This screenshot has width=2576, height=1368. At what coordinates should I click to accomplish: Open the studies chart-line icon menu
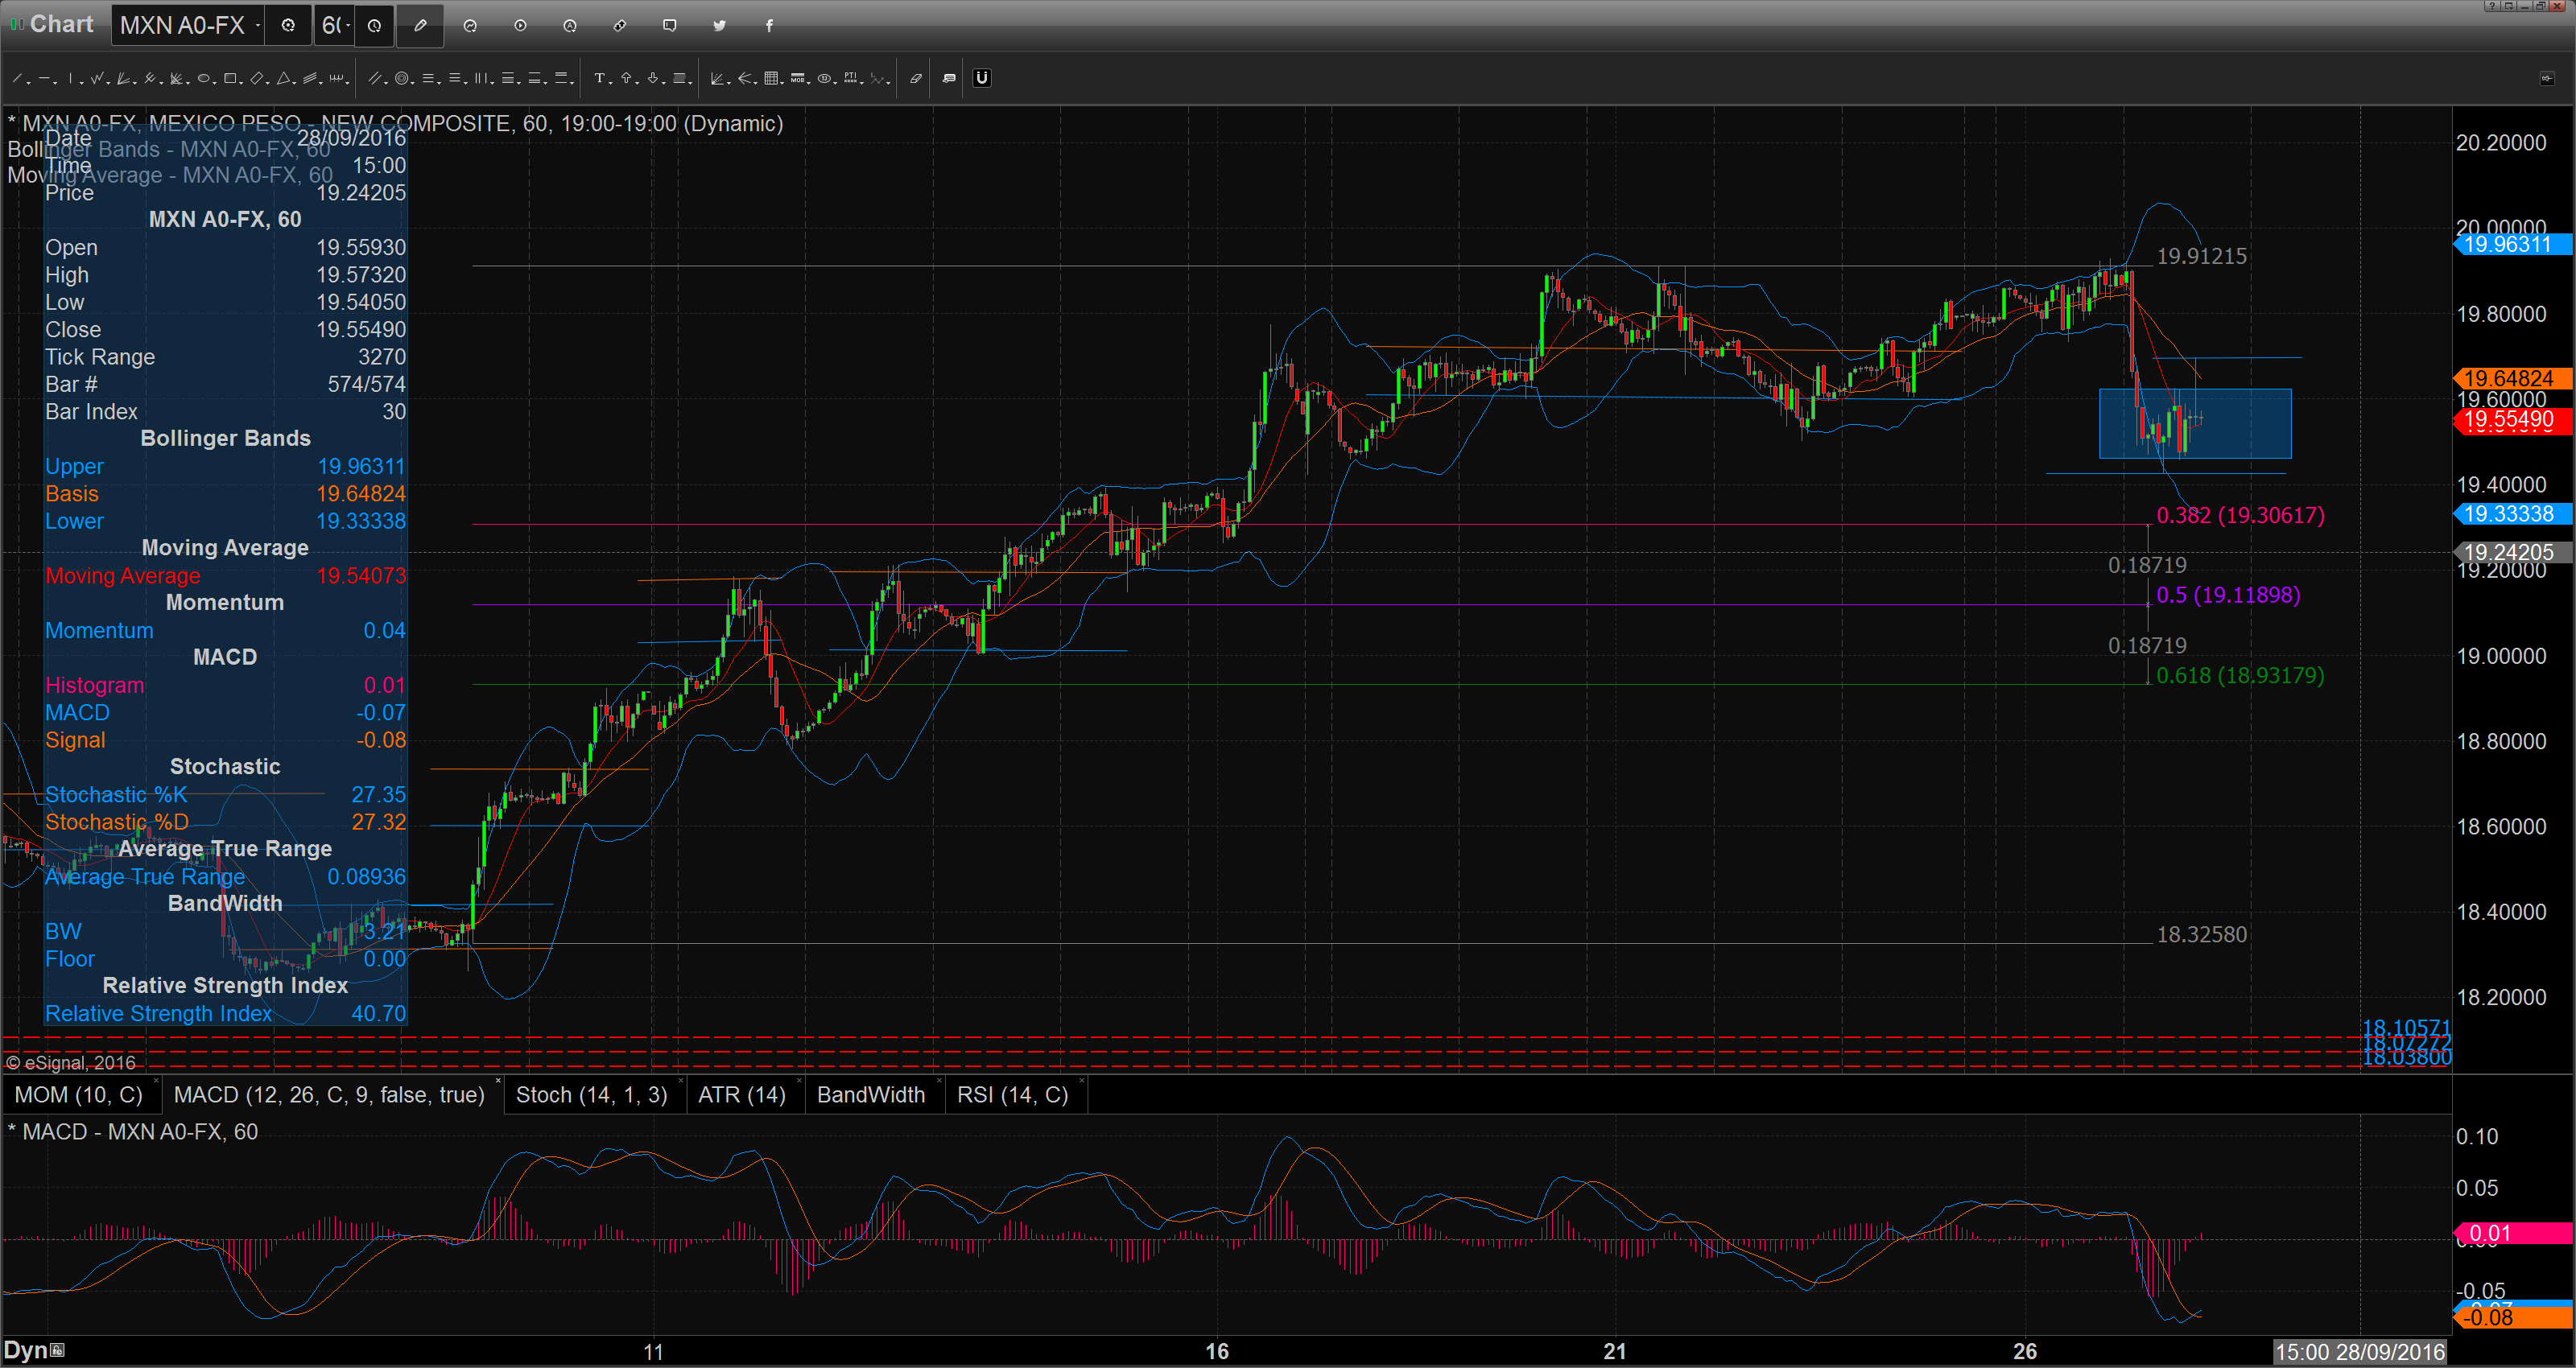(x=470, y=26)
